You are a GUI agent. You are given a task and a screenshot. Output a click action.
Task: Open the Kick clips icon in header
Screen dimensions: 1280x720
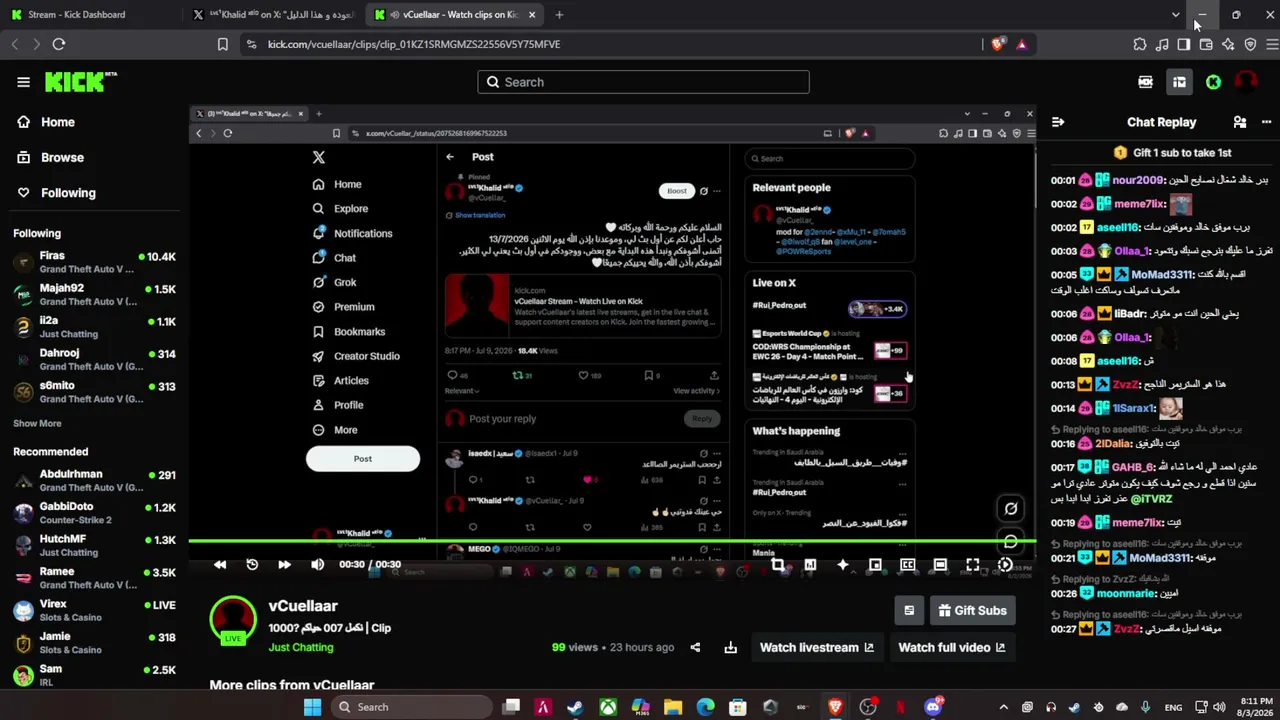pos(1146,82)
